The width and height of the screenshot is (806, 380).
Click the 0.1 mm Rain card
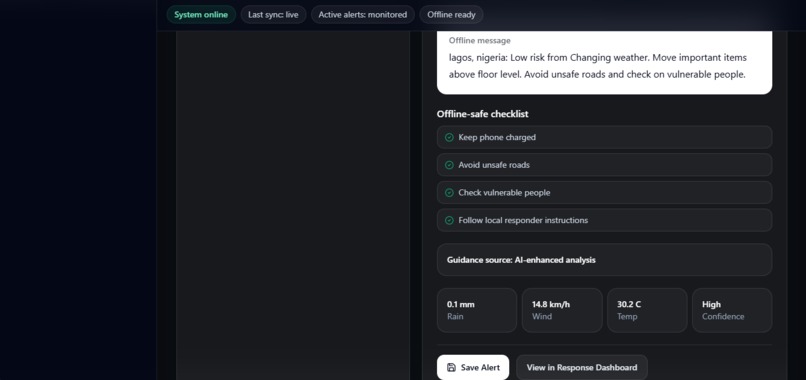(477, 310)
